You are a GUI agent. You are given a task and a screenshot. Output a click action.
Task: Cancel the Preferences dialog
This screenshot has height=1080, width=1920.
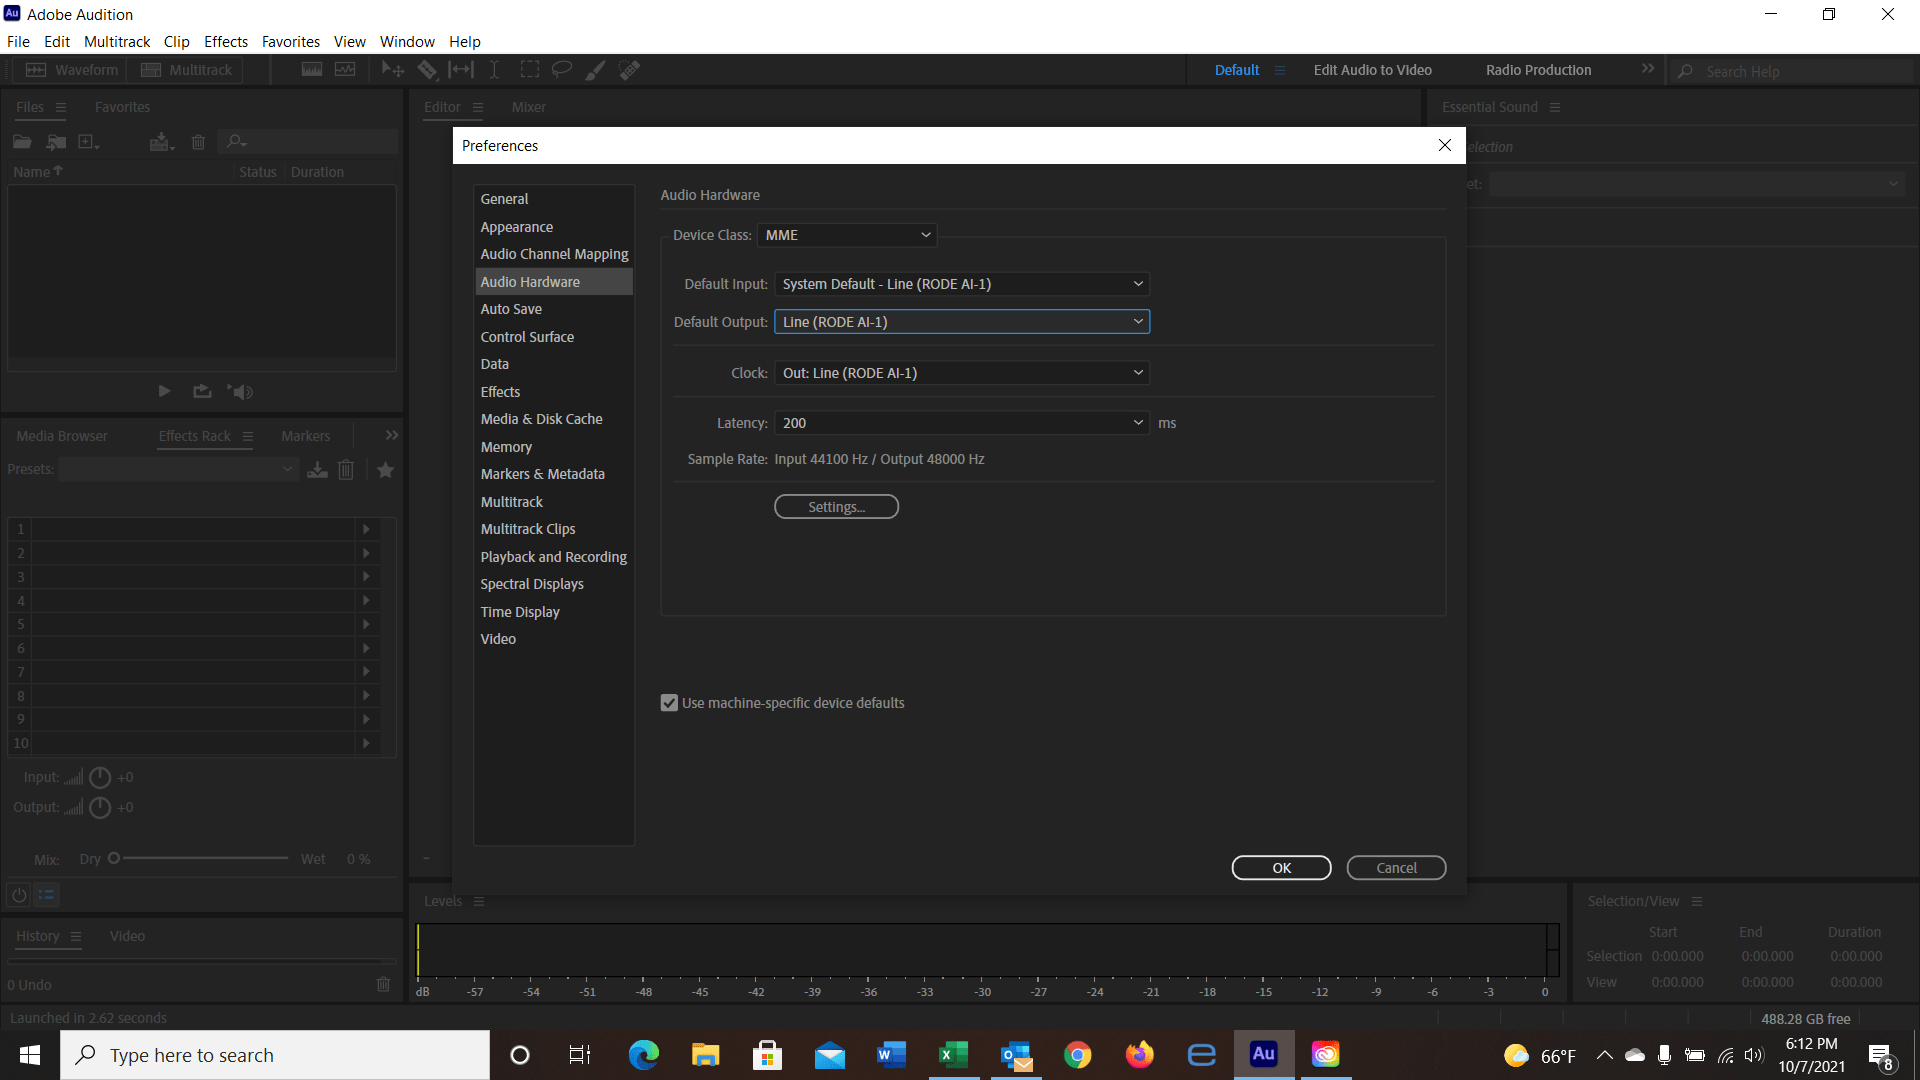(x=1396, y=867)
